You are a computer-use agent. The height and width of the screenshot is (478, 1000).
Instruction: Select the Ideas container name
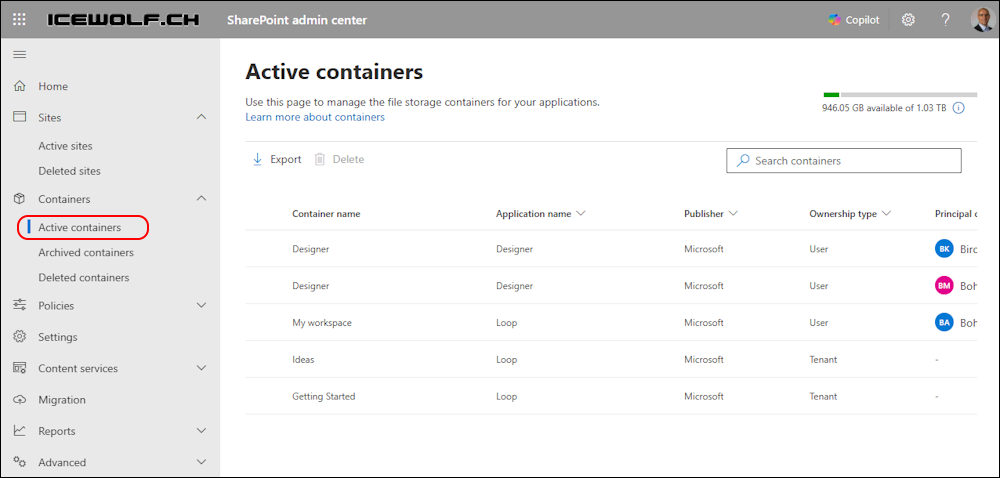point(303,359)
